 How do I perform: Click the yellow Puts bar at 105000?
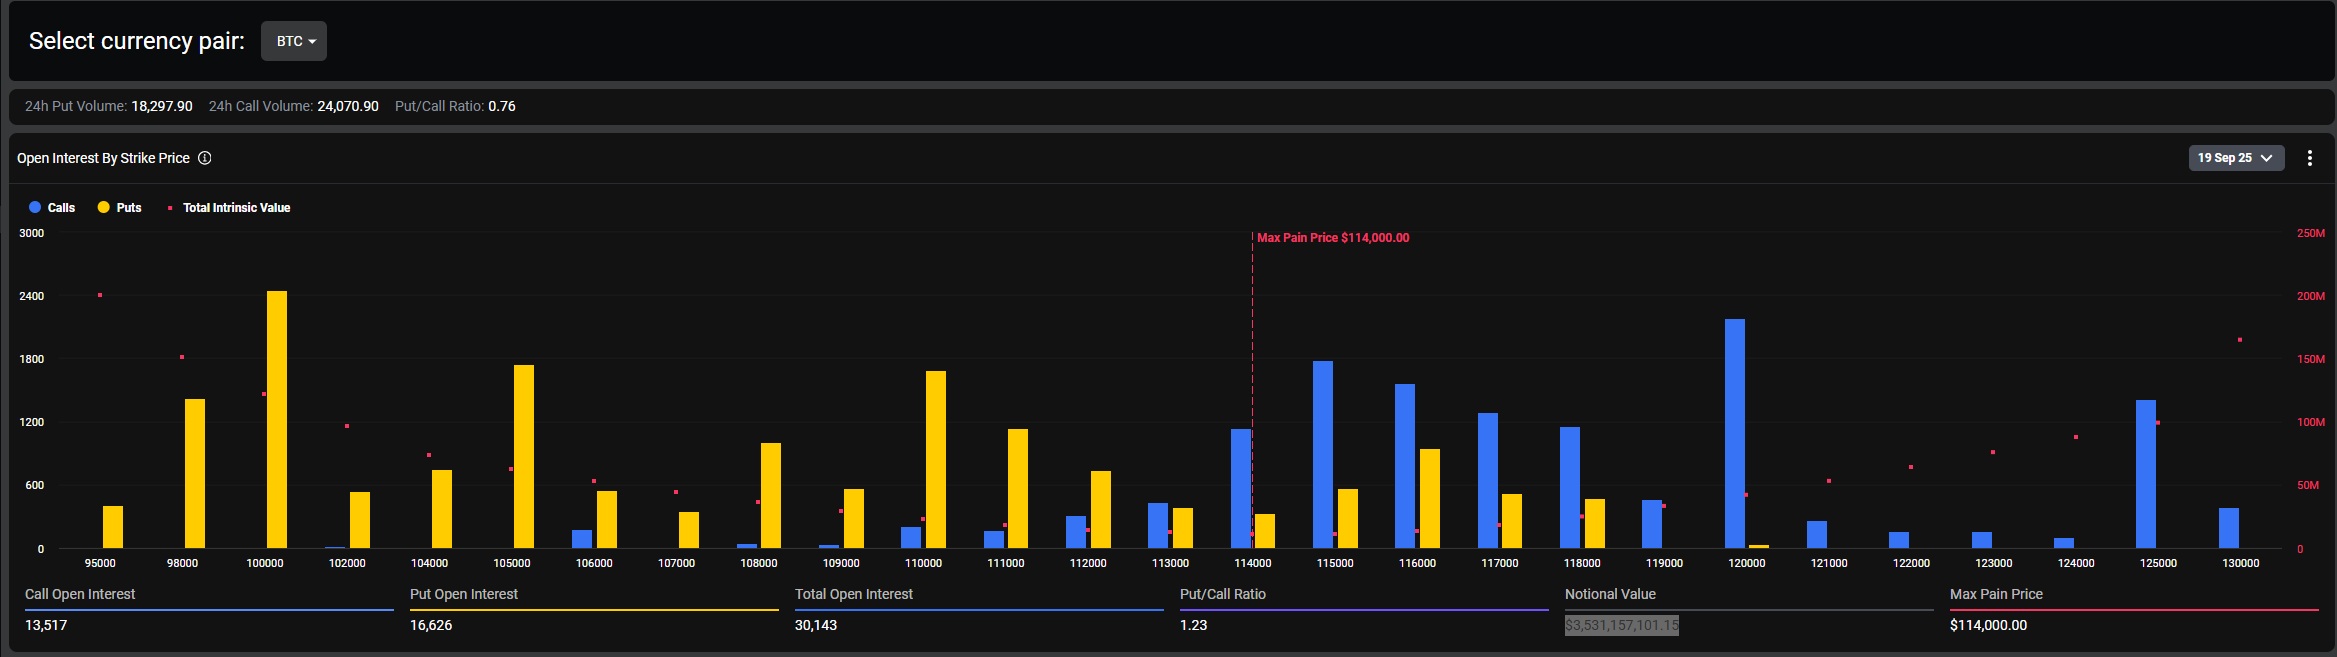point(524,456)
